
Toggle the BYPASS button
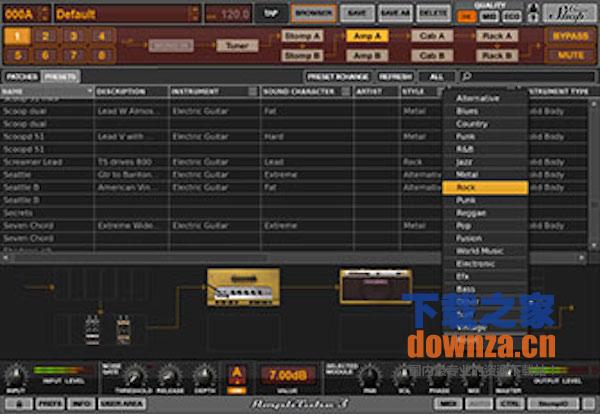[x=570, y=36]
